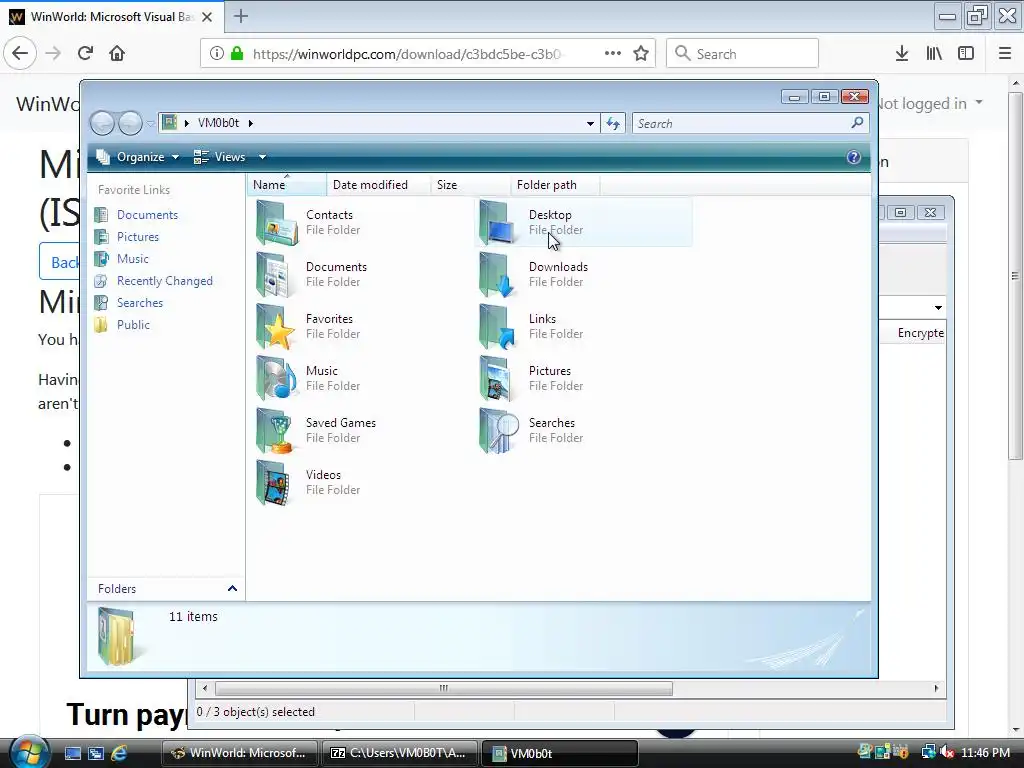Click the Firefox URL address field
1024x768 pixels.
click(x=407, y=54)
